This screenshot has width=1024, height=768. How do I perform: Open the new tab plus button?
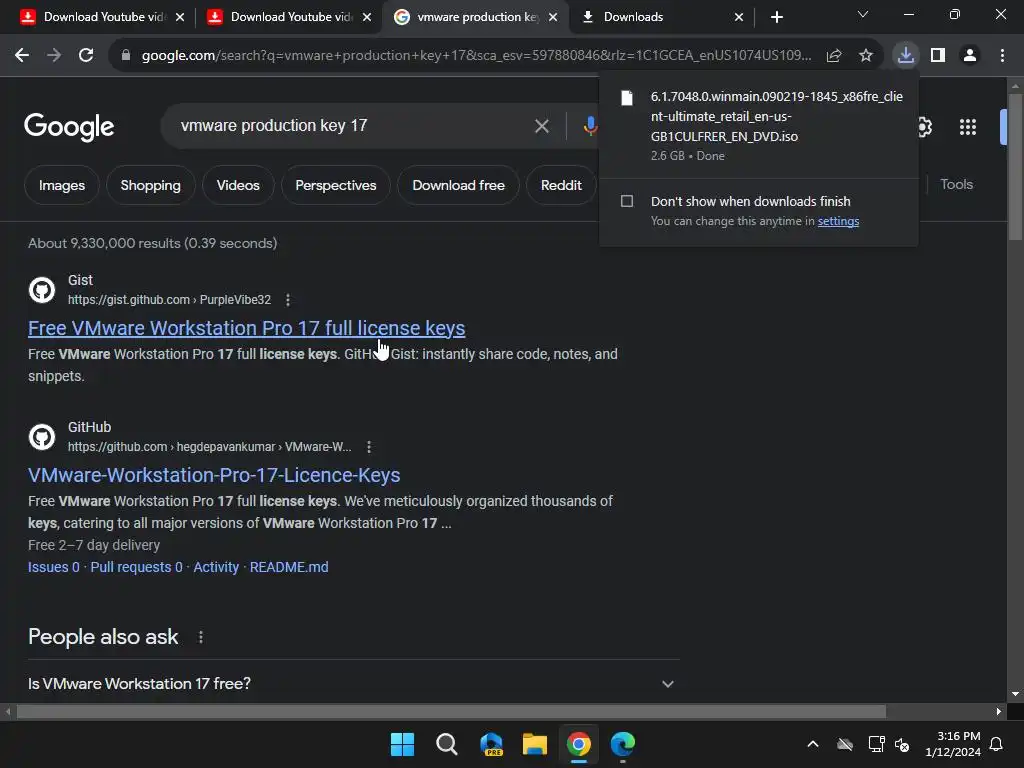[x=776, y=17]
